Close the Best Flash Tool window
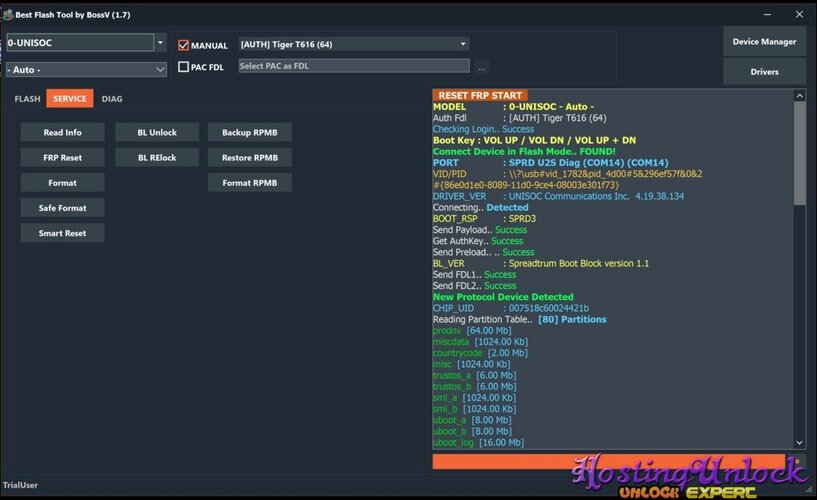 [x=799, y=15]
